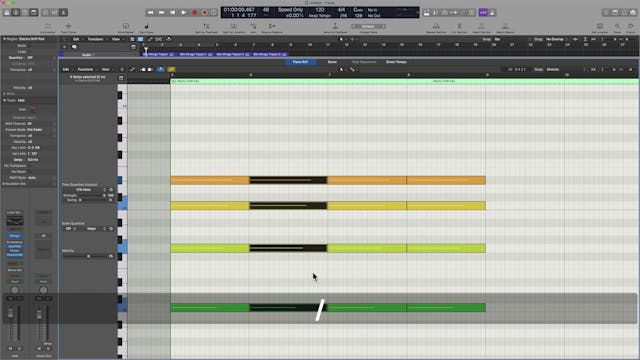
Task: Toggle the Metronome button
Action: point(492,13)
